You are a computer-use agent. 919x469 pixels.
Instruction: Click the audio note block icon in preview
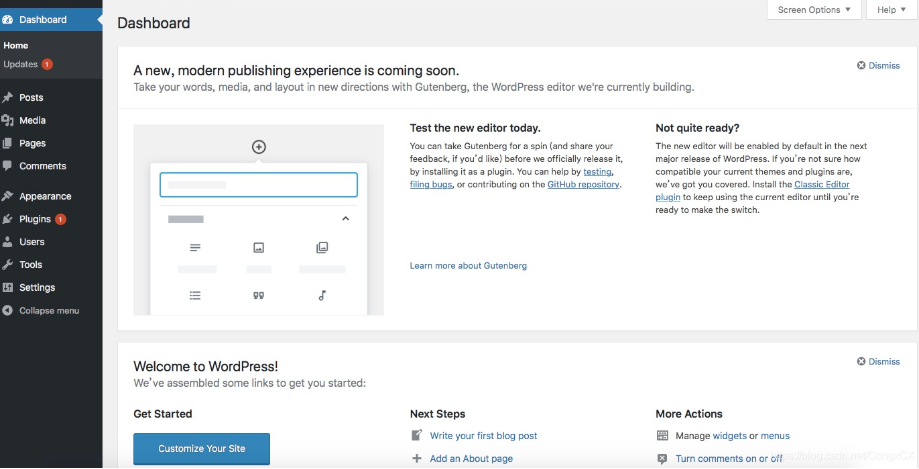(x=322, y=295)
